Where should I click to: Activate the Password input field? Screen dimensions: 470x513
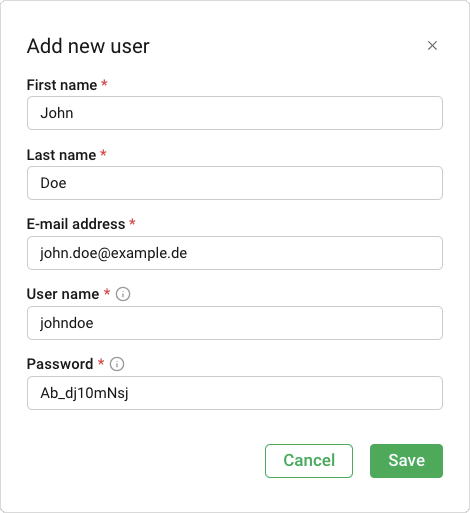235,393
